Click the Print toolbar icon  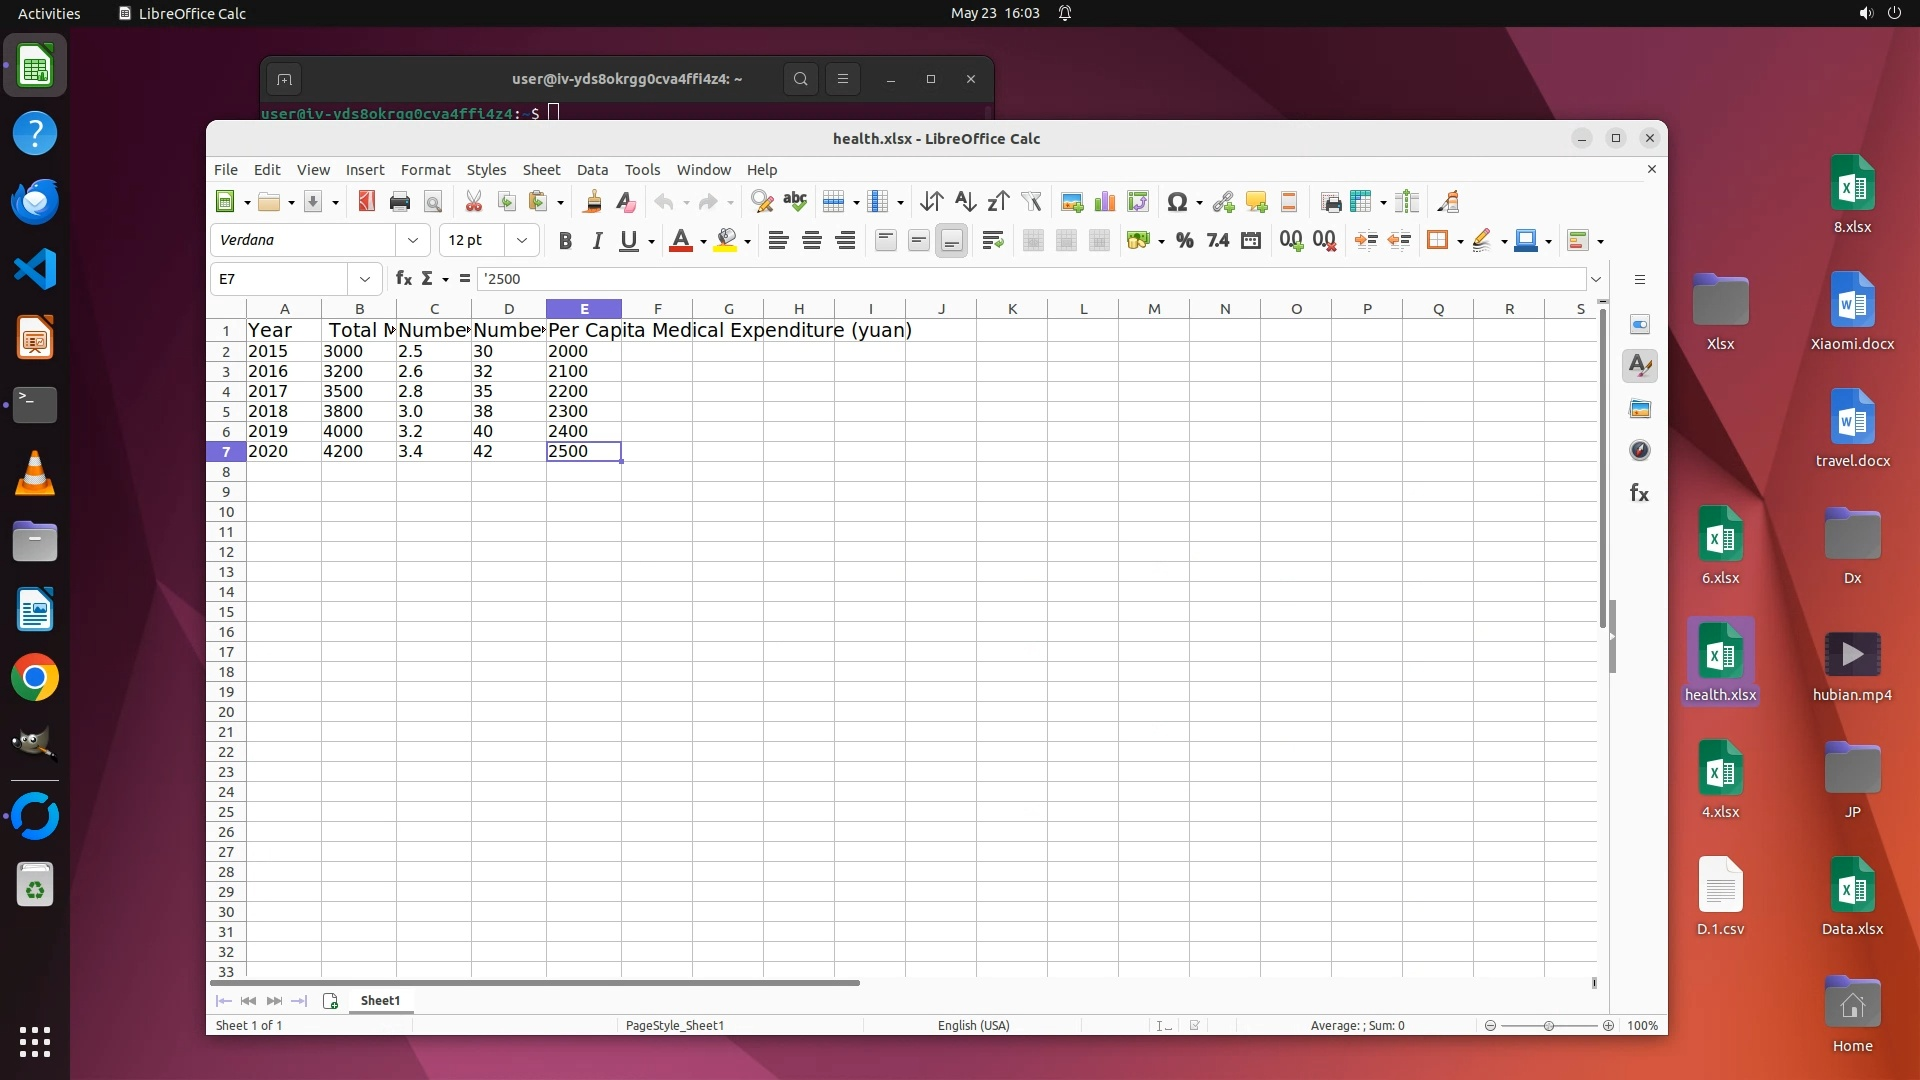click(400, 202)
